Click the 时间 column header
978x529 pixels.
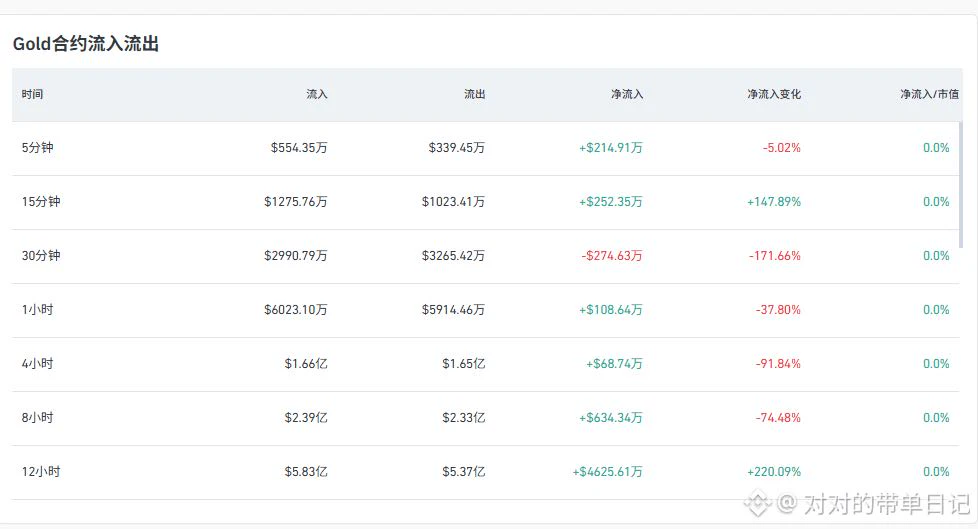[x=32, y=94]
